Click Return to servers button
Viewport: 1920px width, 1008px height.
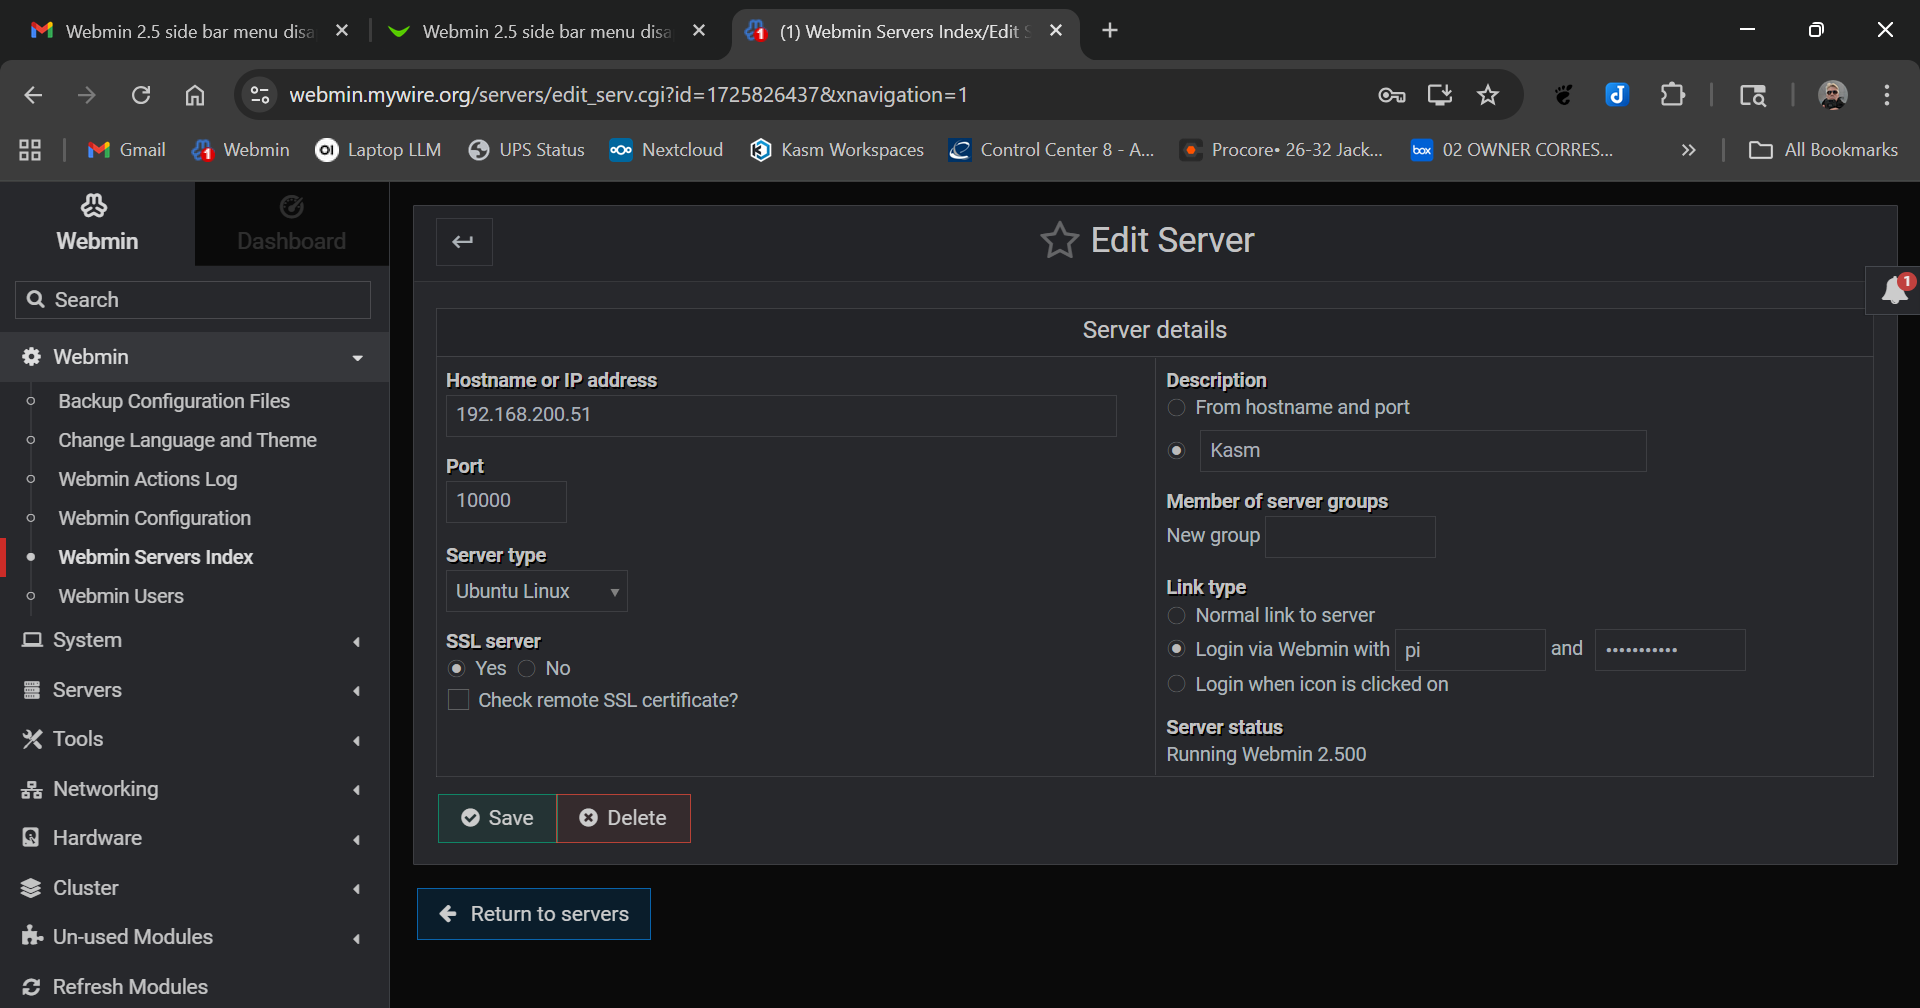pos(534,914)
